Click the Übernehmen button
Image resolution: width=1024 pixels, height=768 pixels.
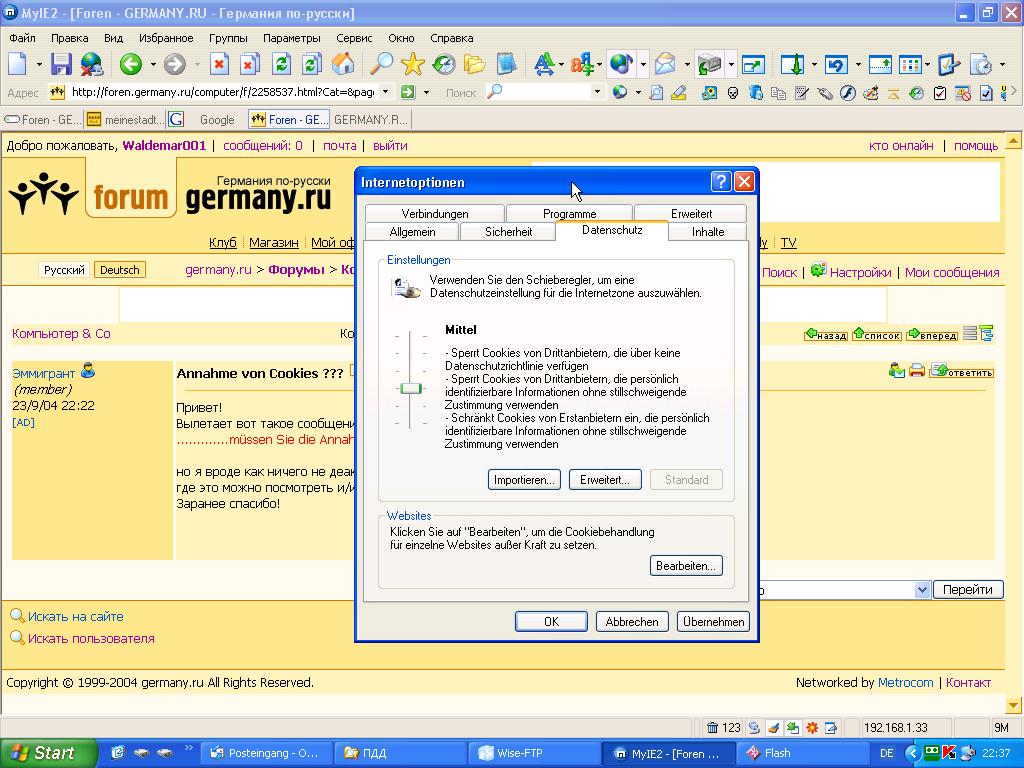[x=713, y=621]
